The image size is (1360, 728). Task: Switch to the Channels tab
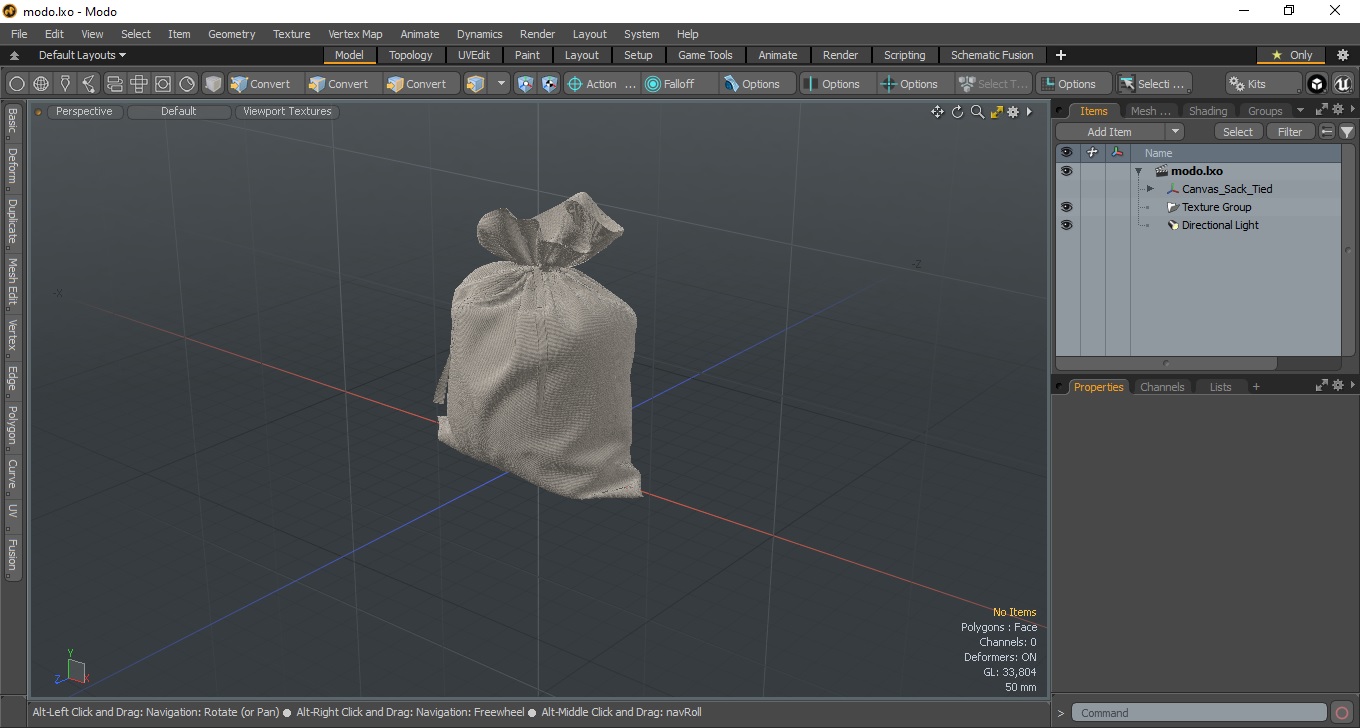coord(1161,387)
